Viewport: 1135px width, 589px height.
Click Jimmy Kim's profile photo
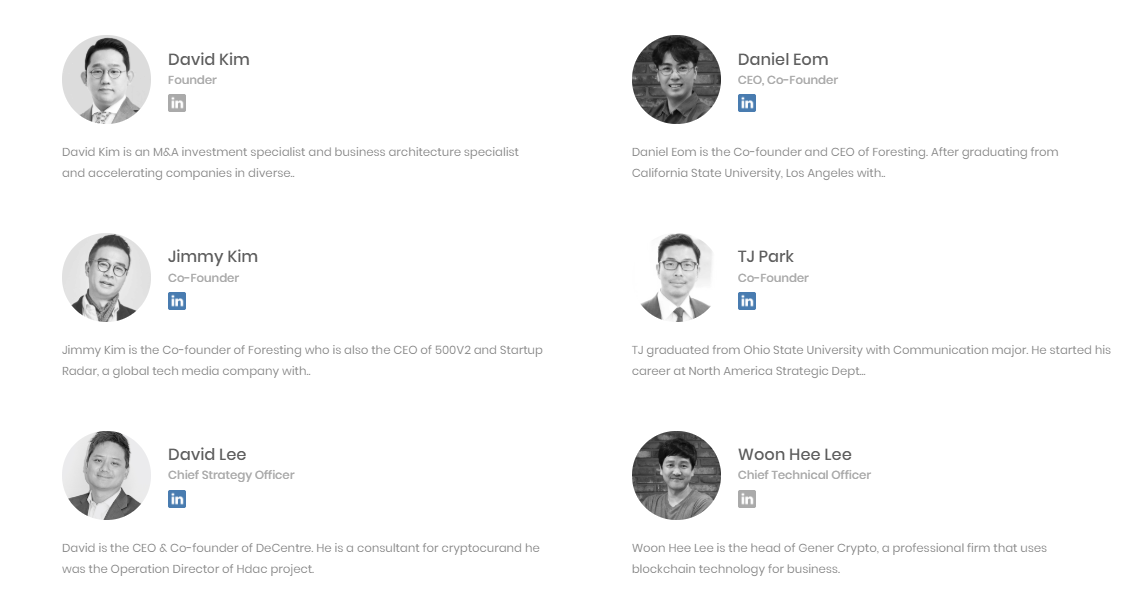point(106,277)
